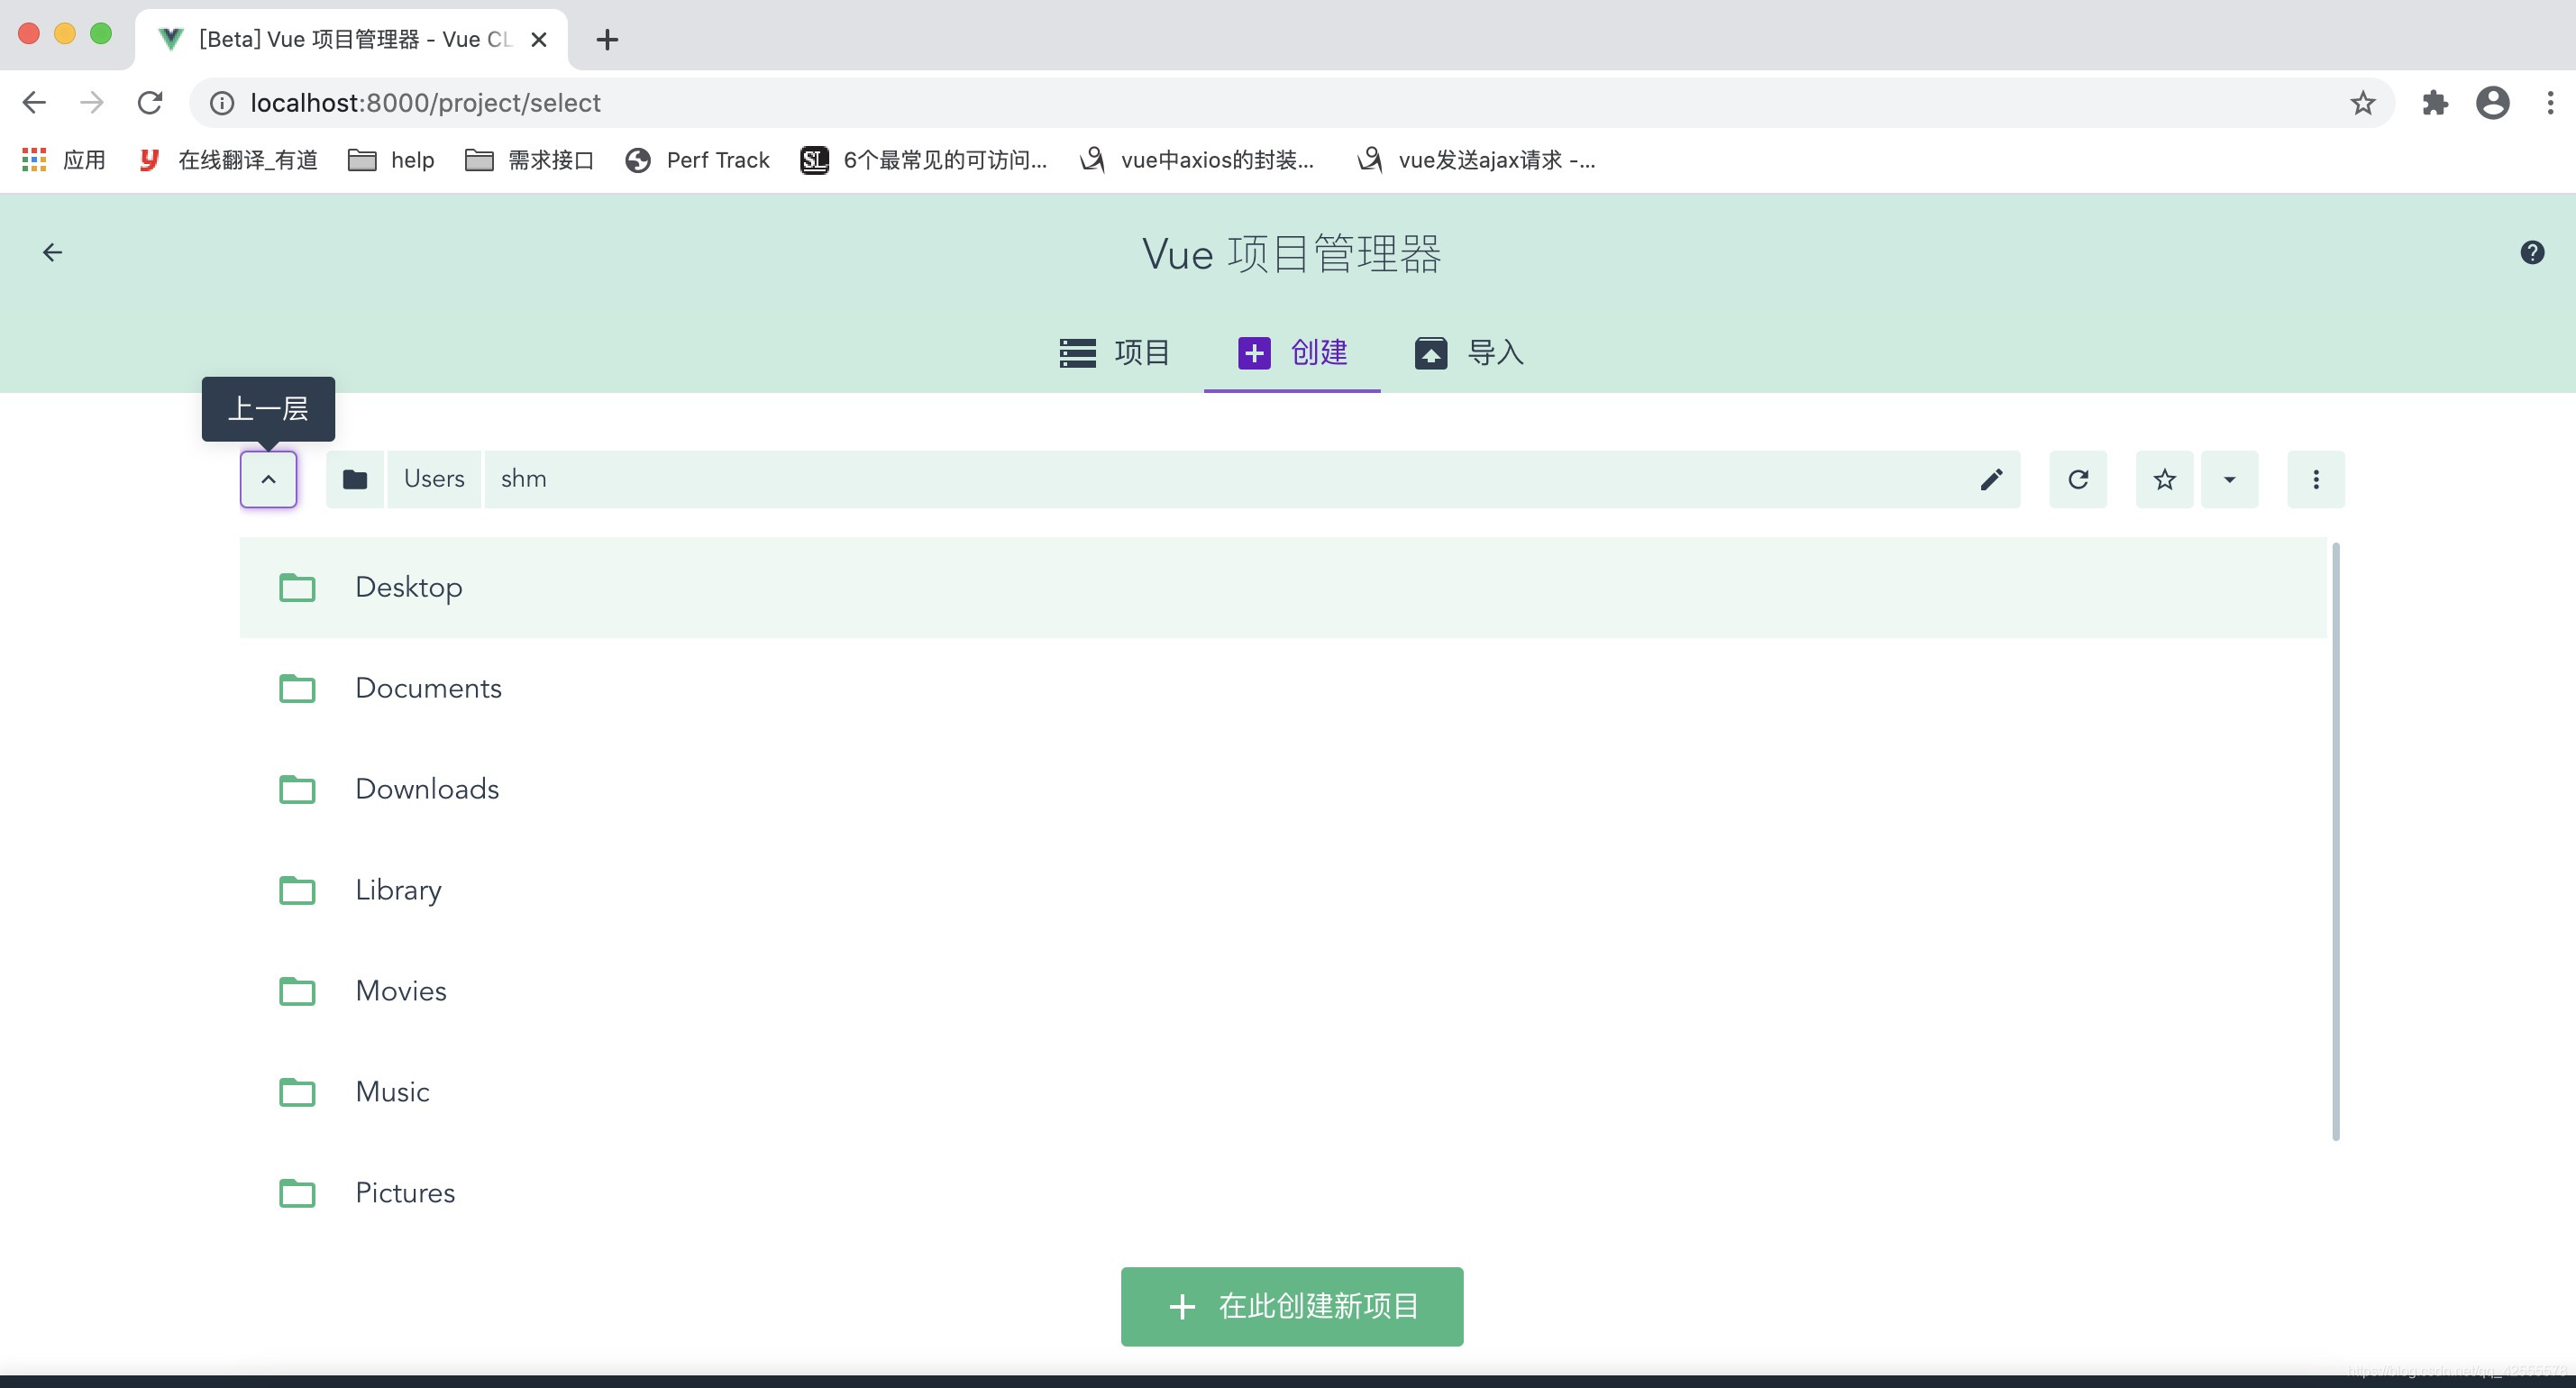Click the Users path segment
Viewport: 2576px width, 1388px height.
click(434, 479)
